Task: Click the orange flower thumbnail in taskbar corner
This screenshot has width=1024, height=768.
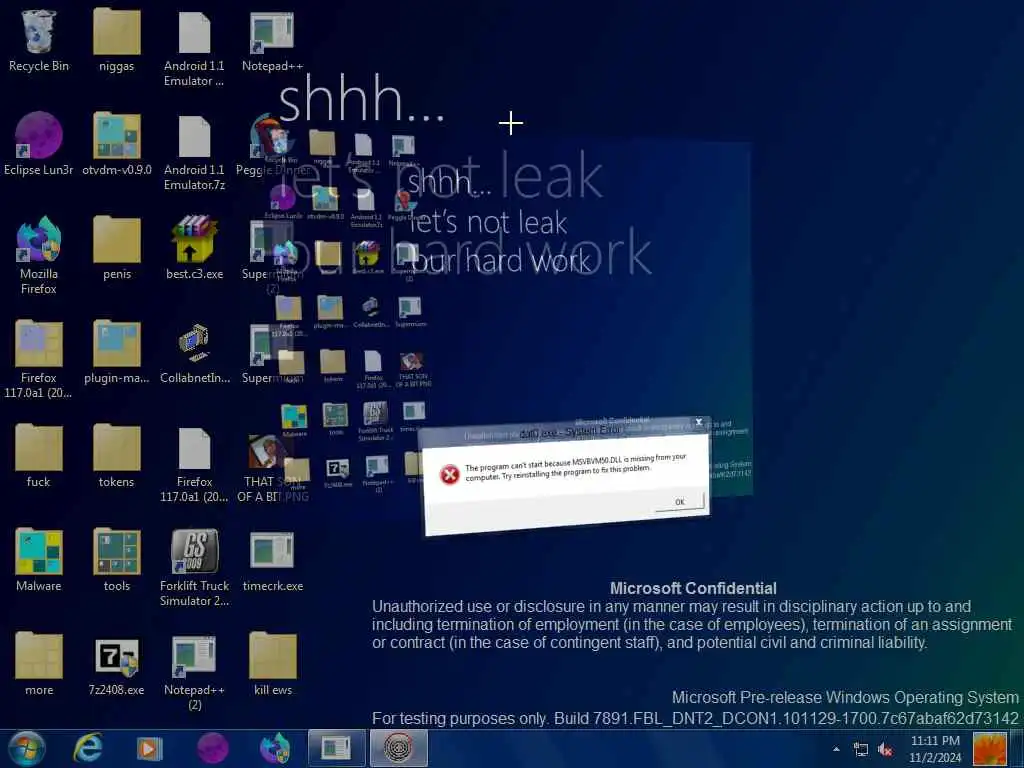Action: point(989,749)
